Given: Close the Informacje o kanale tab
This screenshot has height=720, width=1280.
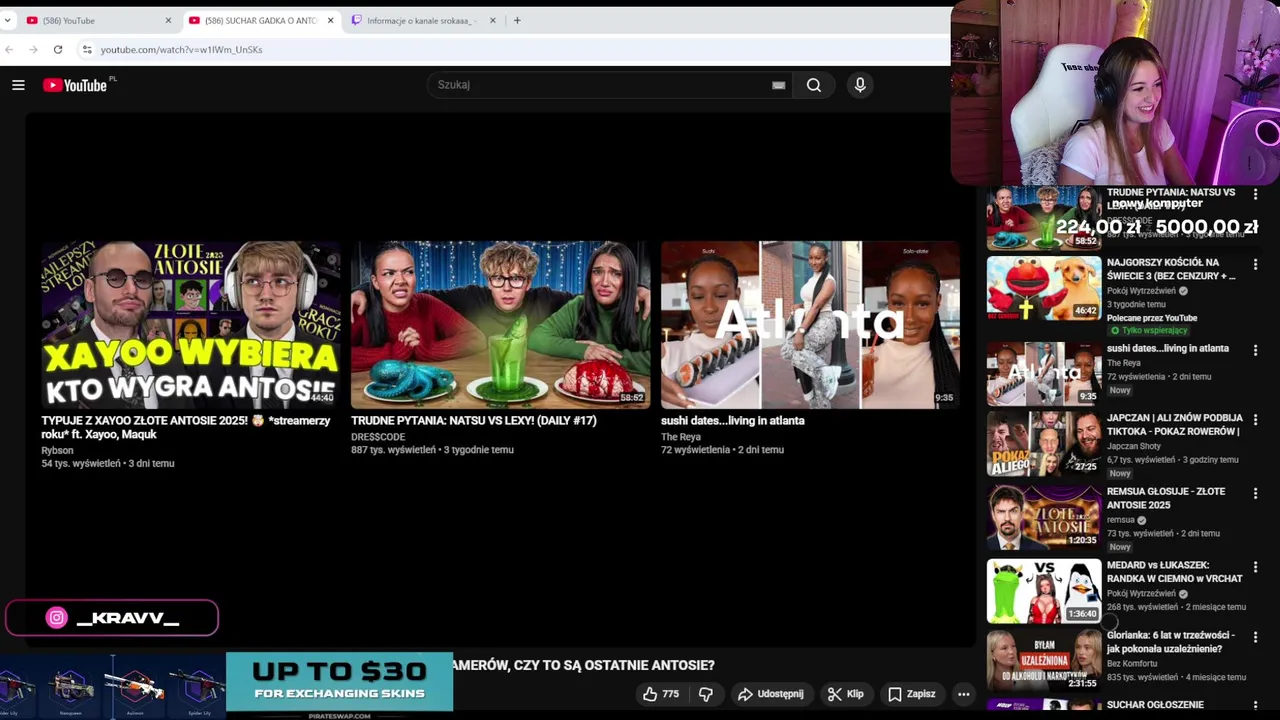Looking at the screenshot, I should (492, 20).
